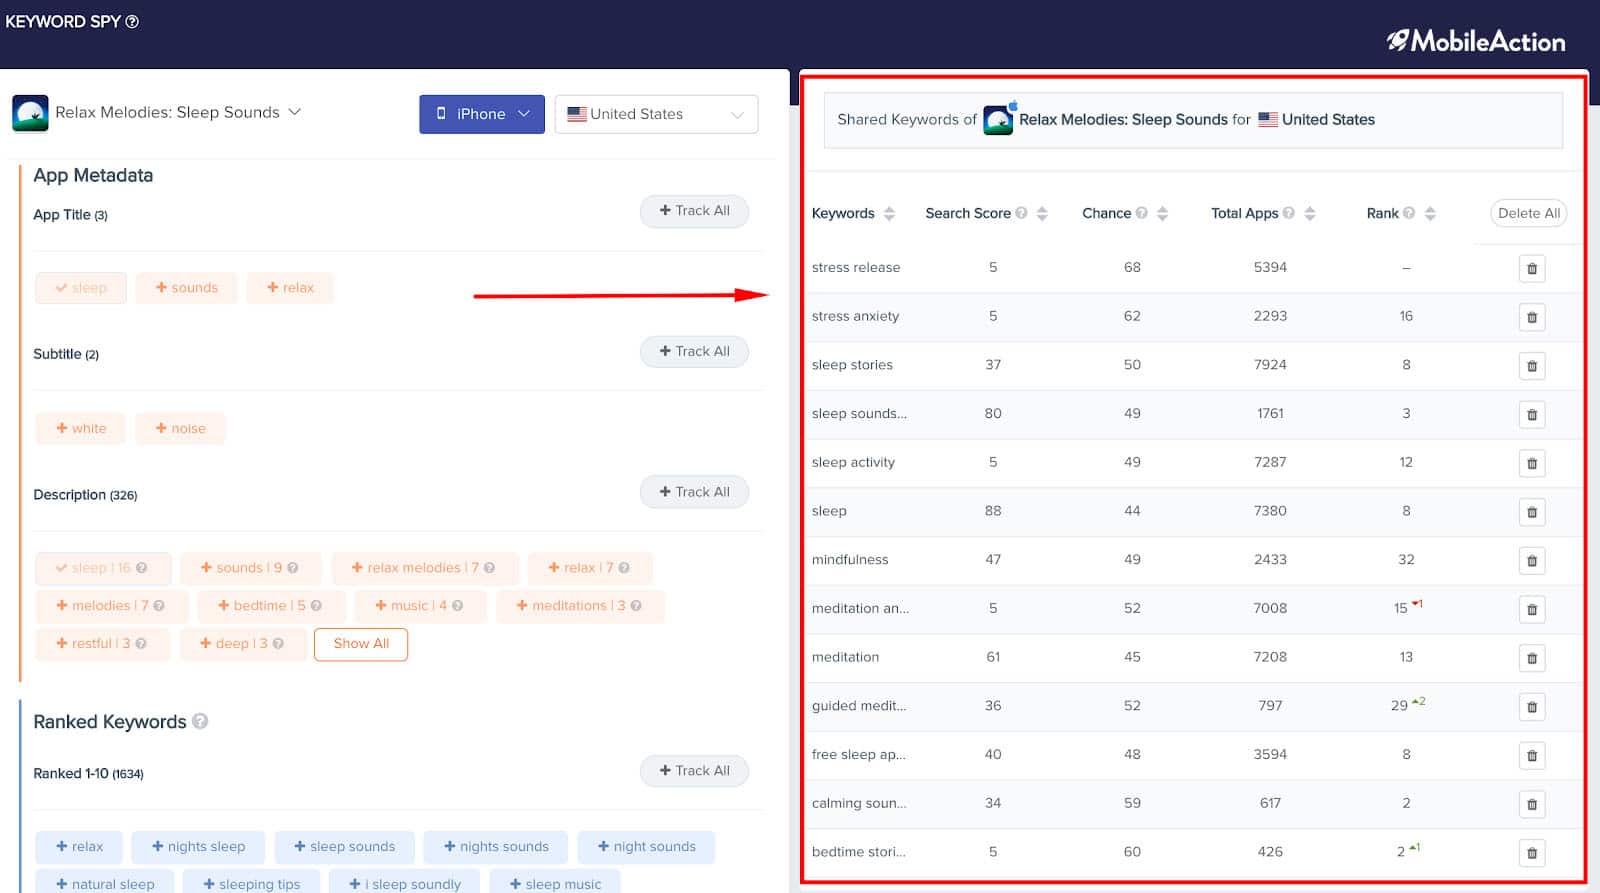This screenshot has height=893, width=1600.
Task: Track all Ranked 1-10 keywords
Action: [x=694, y=771]
